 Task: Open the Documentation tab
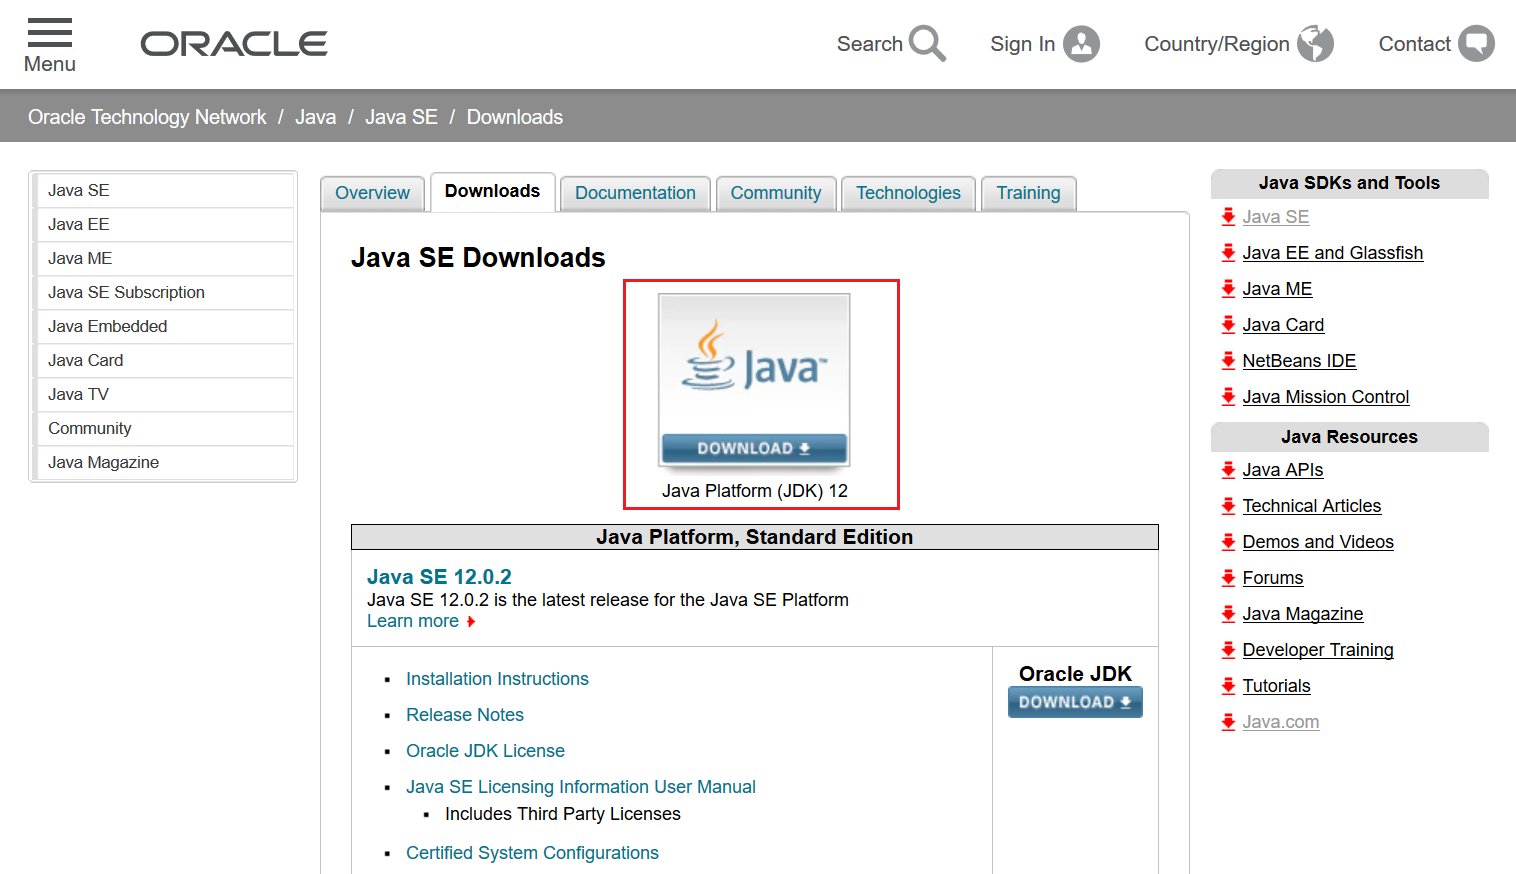click(635, 193)
